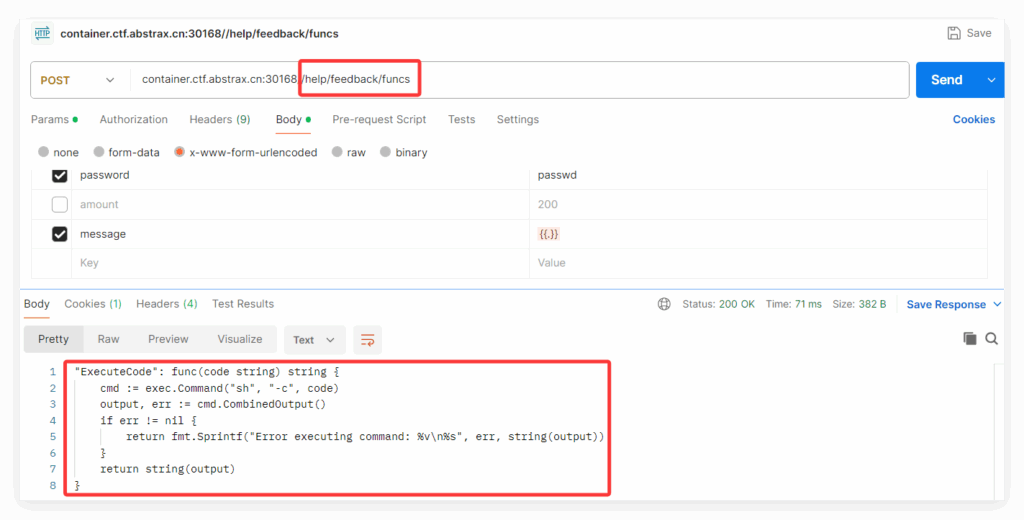
Task: Uncheck the message parameter checkbox
Action: click(60, 234)
